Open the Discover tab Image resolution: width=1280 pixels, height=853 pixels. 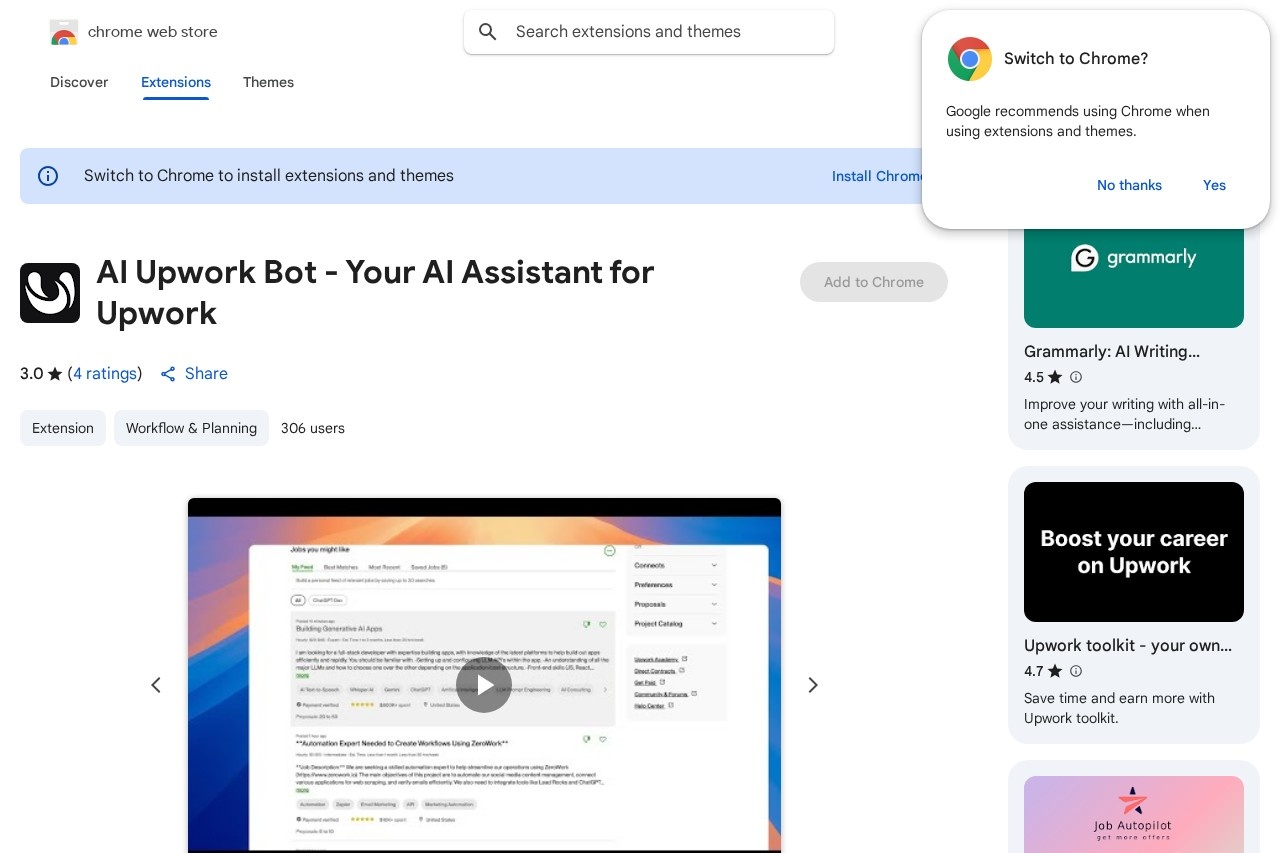tap(79, 83)
